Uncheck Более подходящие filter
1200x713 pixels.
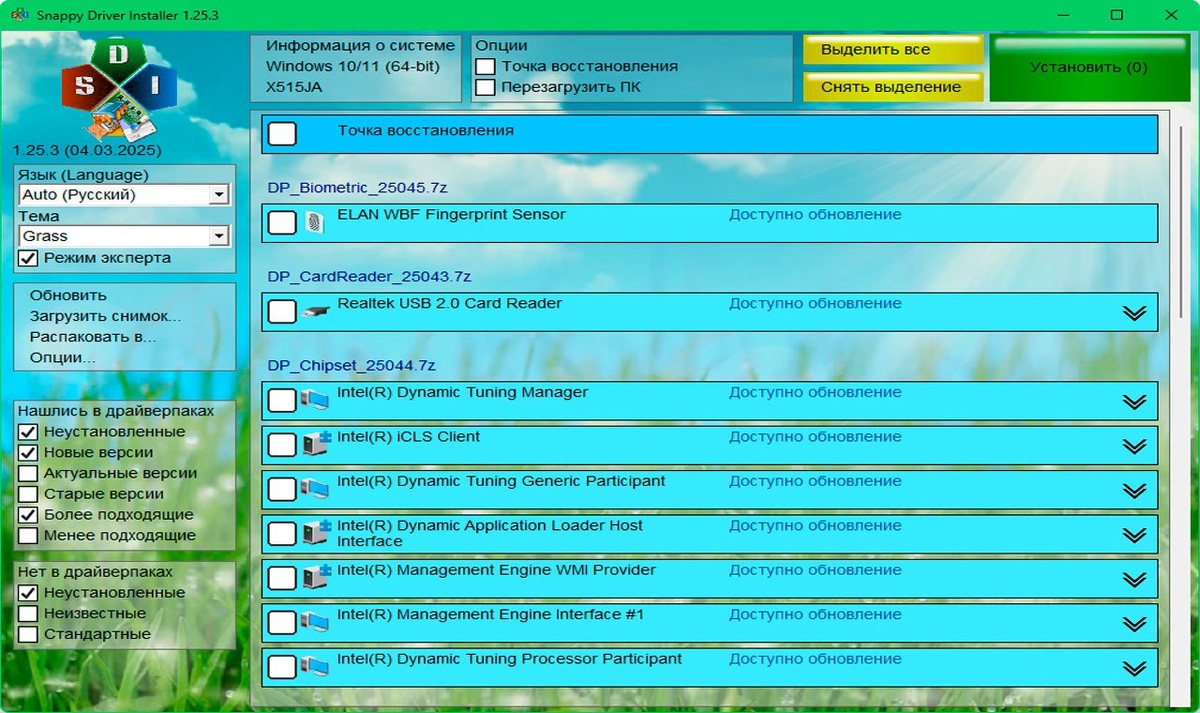pos(28,515)
